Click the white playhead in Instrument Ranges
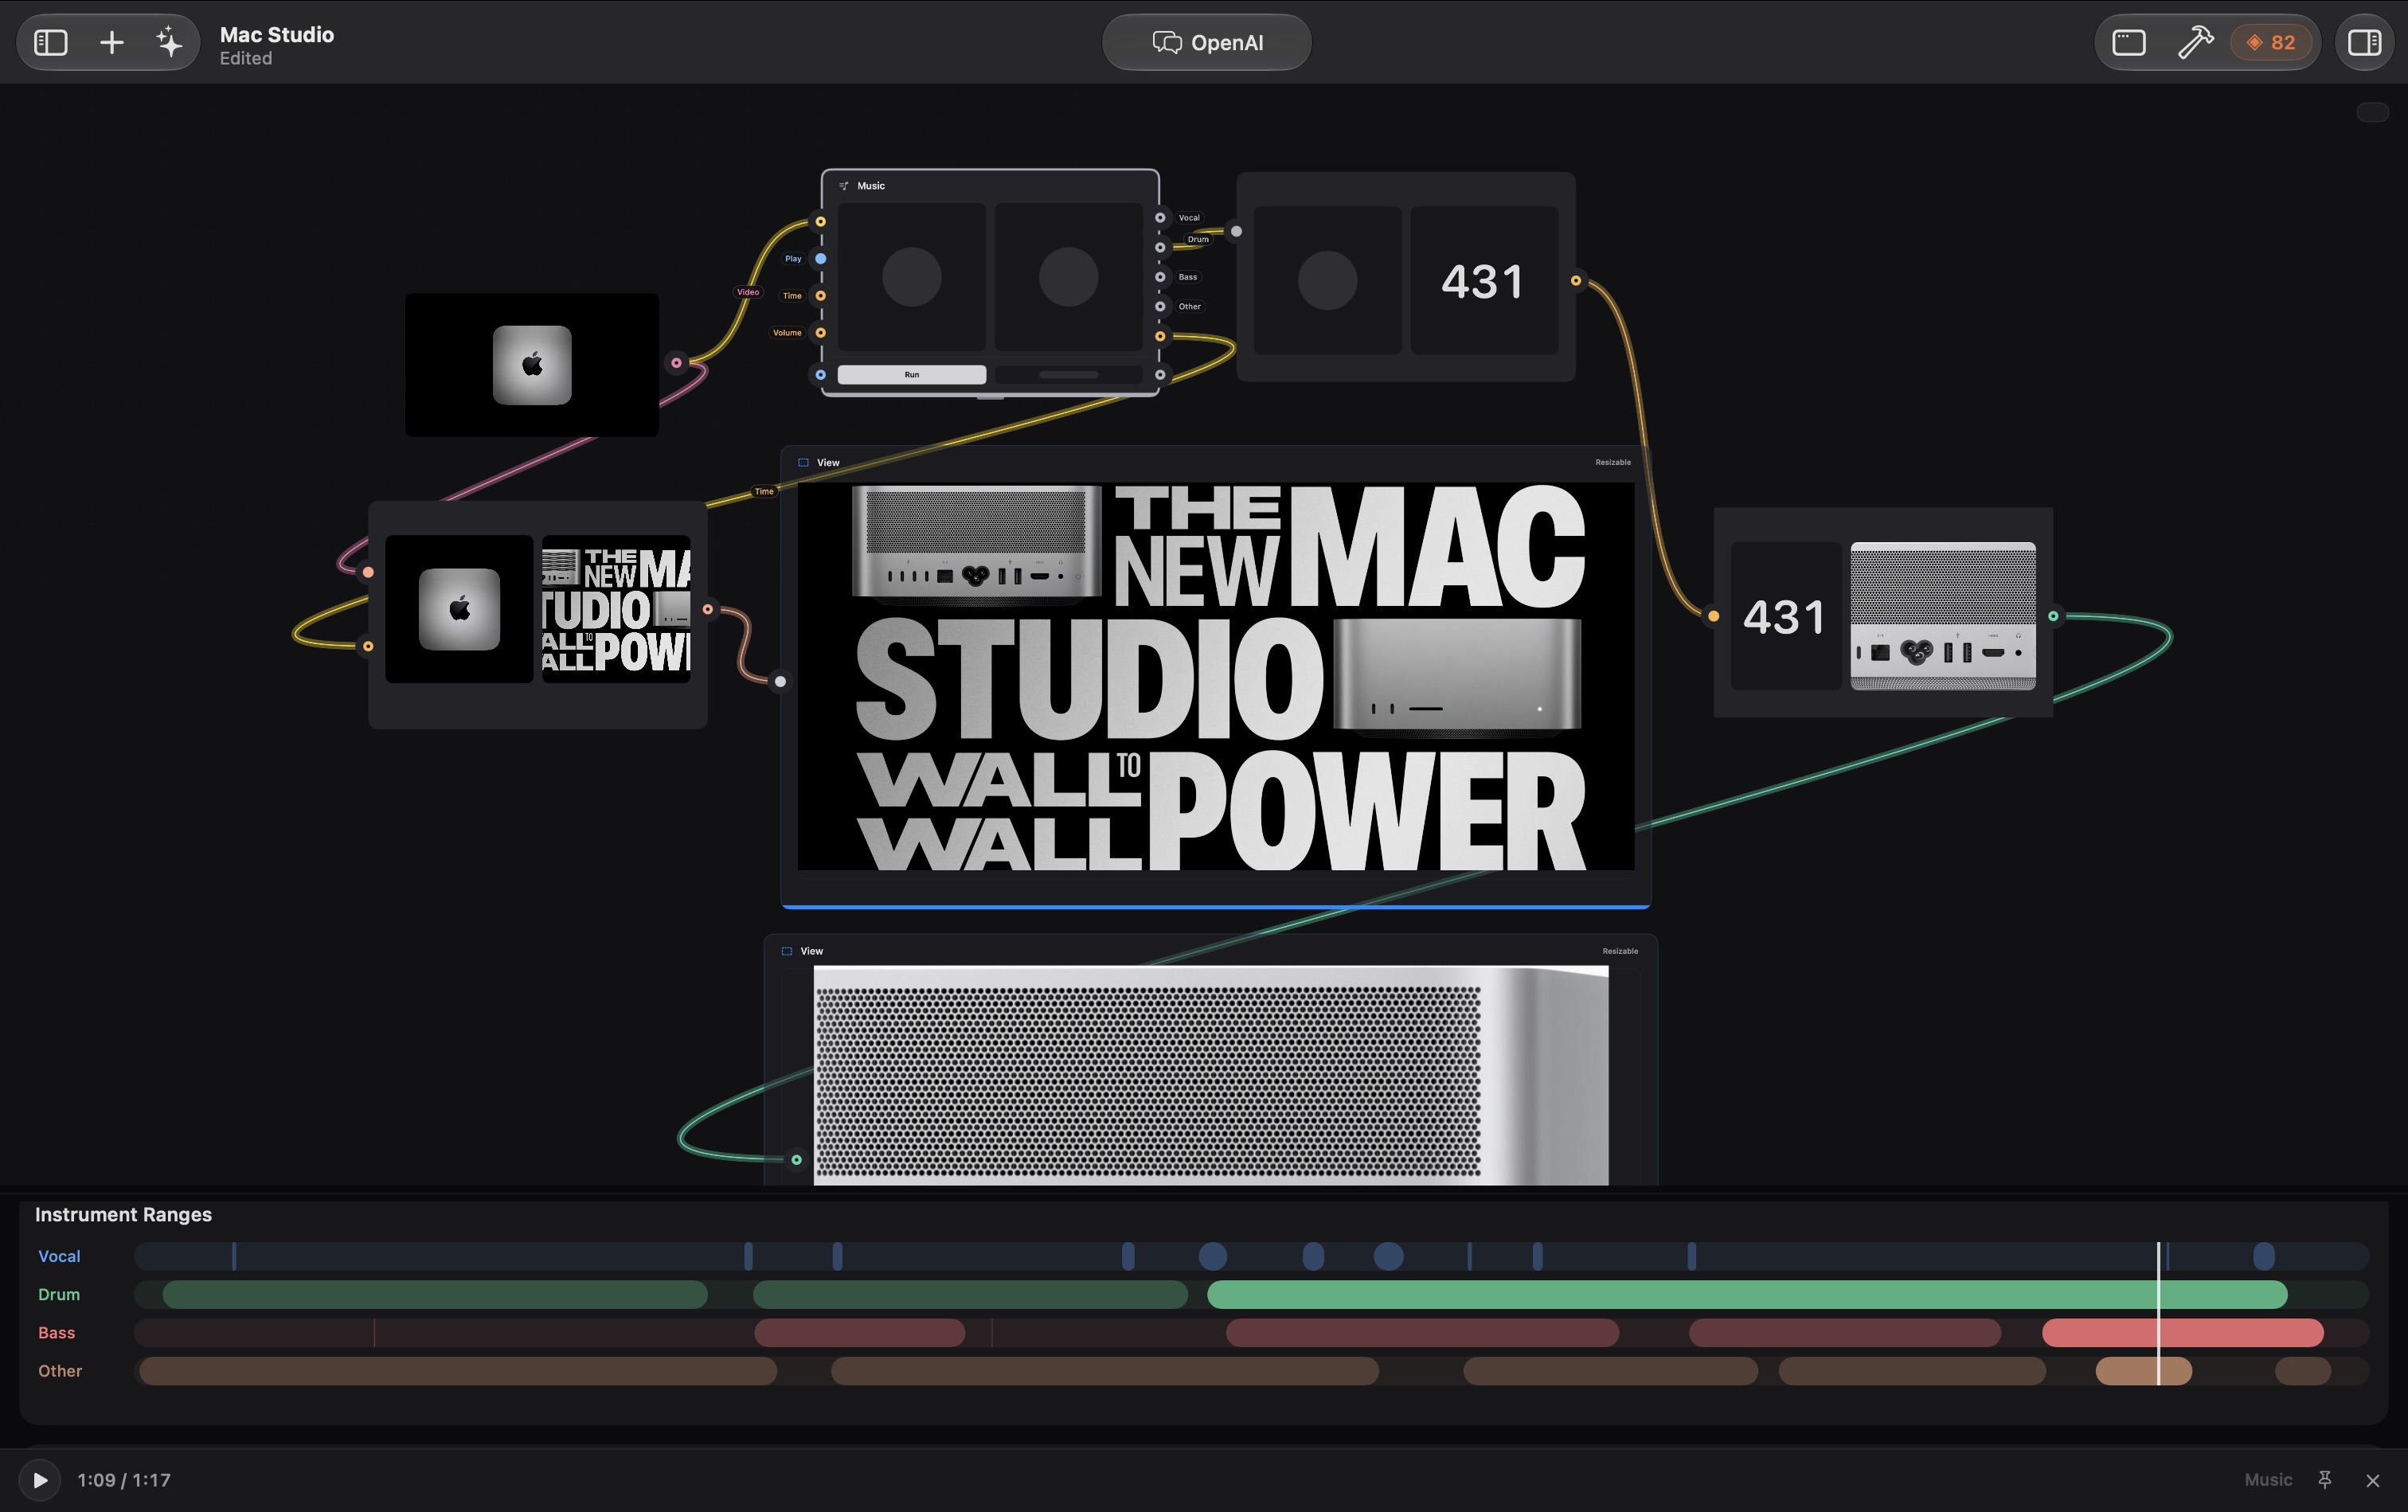The height and width of the screenshot is (1512, 2408). pos(2158,1313)
